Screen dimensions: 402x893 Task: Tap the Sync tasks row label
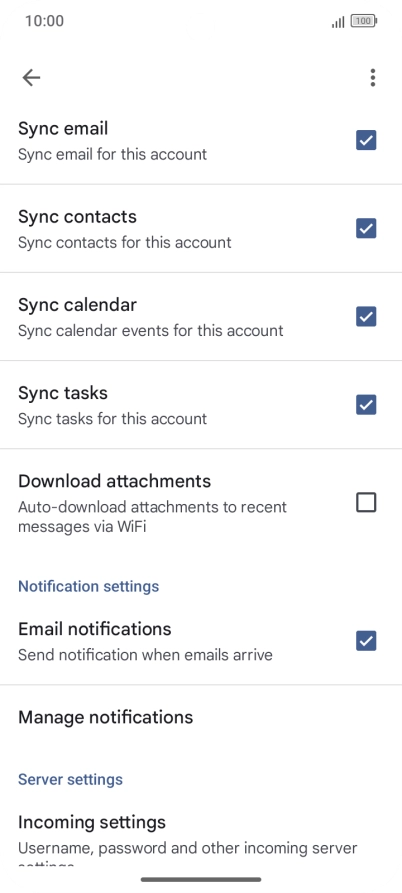[63, 393]
